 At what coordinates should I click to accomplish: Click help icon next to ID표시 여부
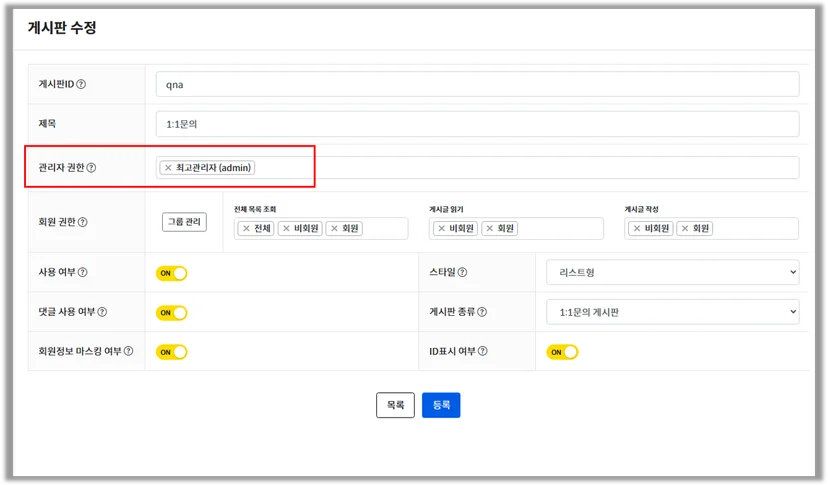[483, 351]
